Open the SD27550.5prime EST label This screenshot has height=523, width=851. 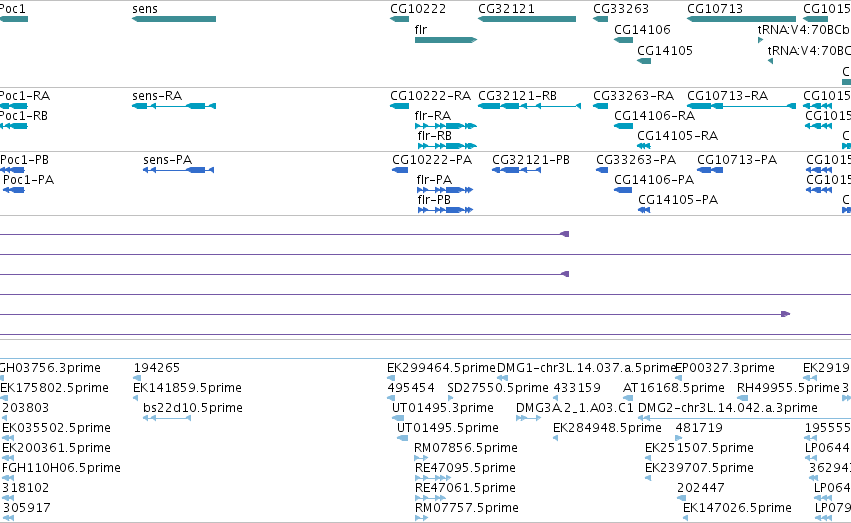coord(498,388)
